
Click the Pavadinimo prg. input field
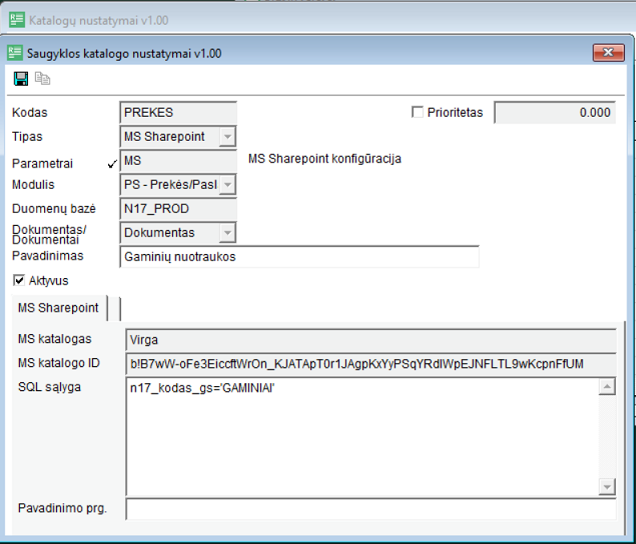pos(370,509)
